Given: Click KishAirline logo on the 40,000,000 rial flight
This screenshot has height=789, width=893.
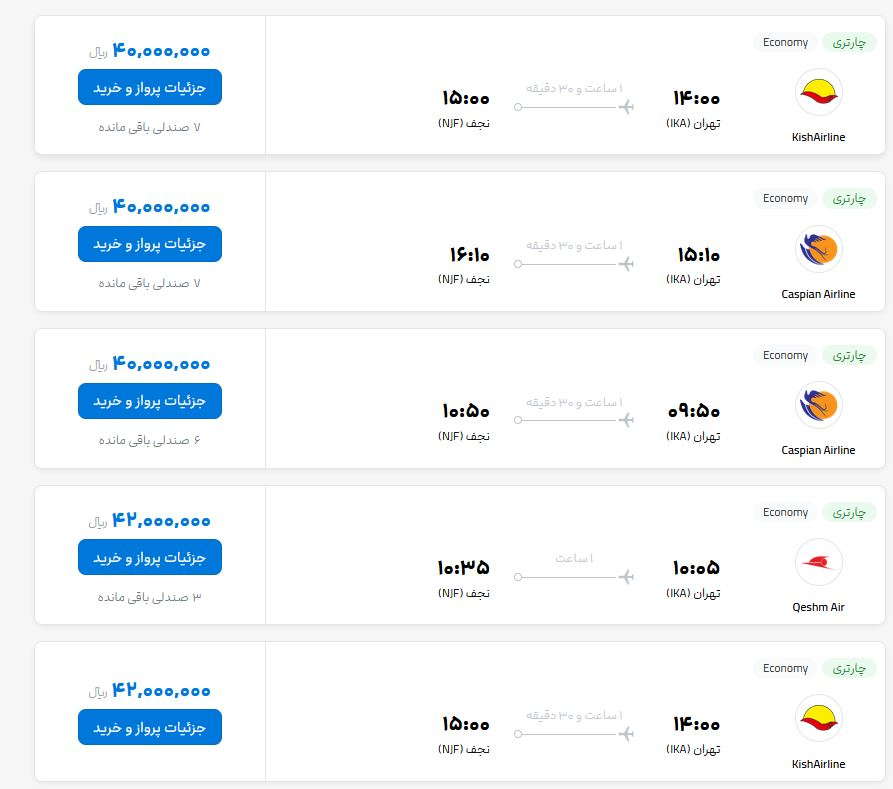Looking at the screenshot, I should (x=818, y=92).
